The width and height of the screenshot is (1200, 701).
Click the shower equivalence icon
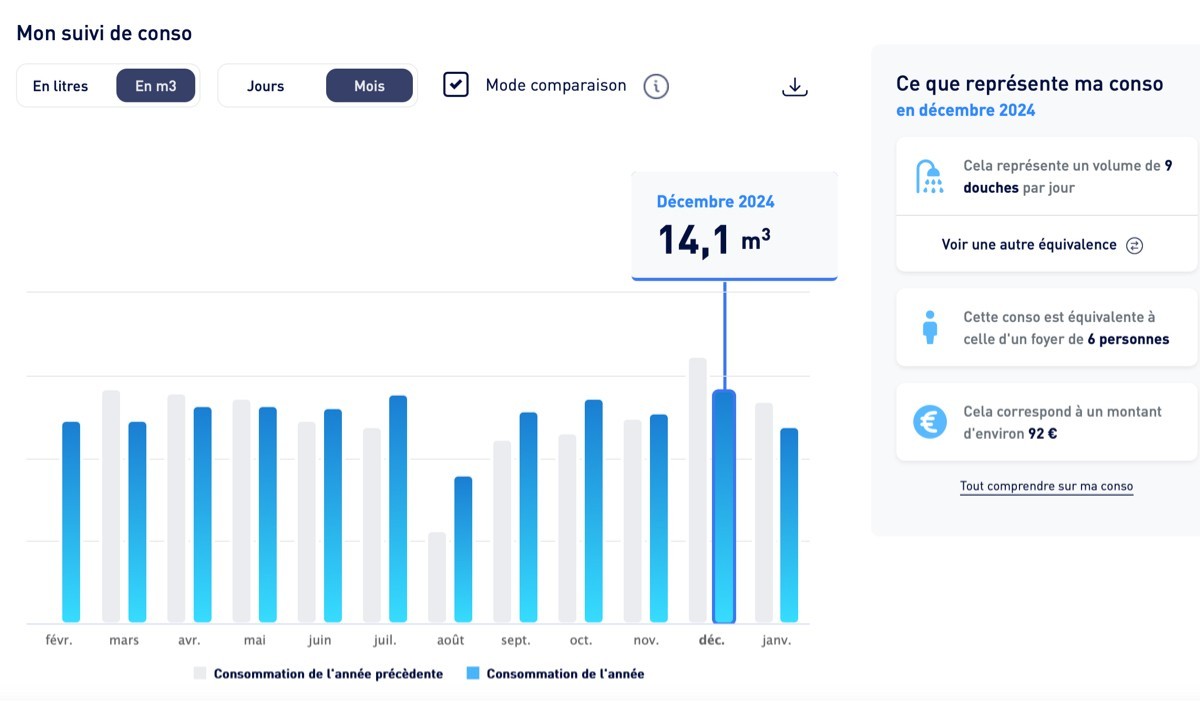click(x=930, y=177)
